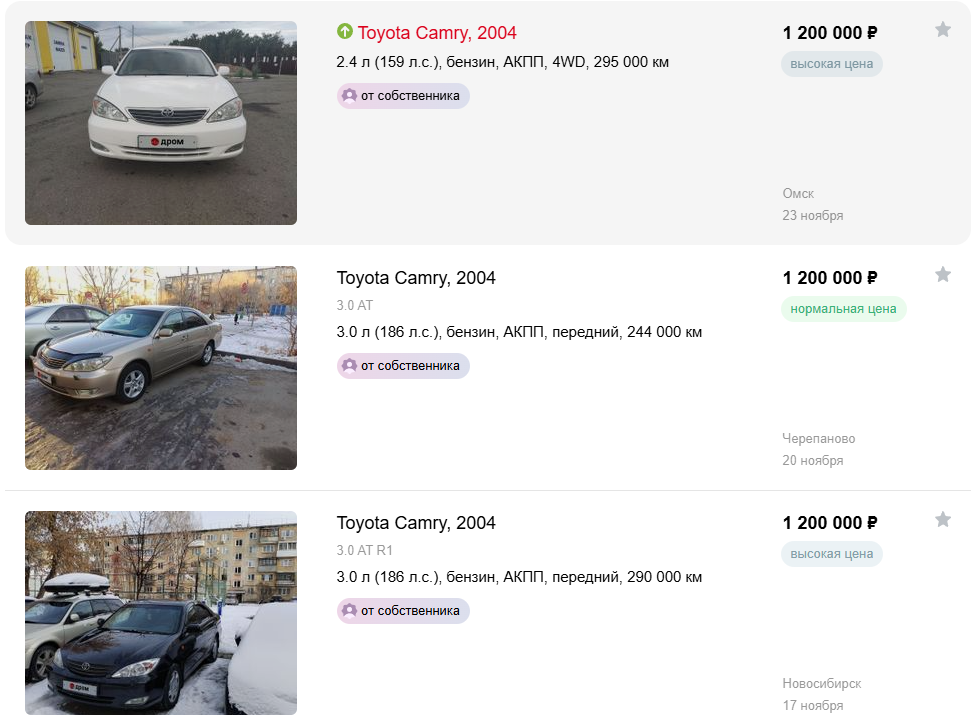Favorite the Cherepanovo Camry via star icon
Viewport: 977px width, 725px height.
[942, 274]
